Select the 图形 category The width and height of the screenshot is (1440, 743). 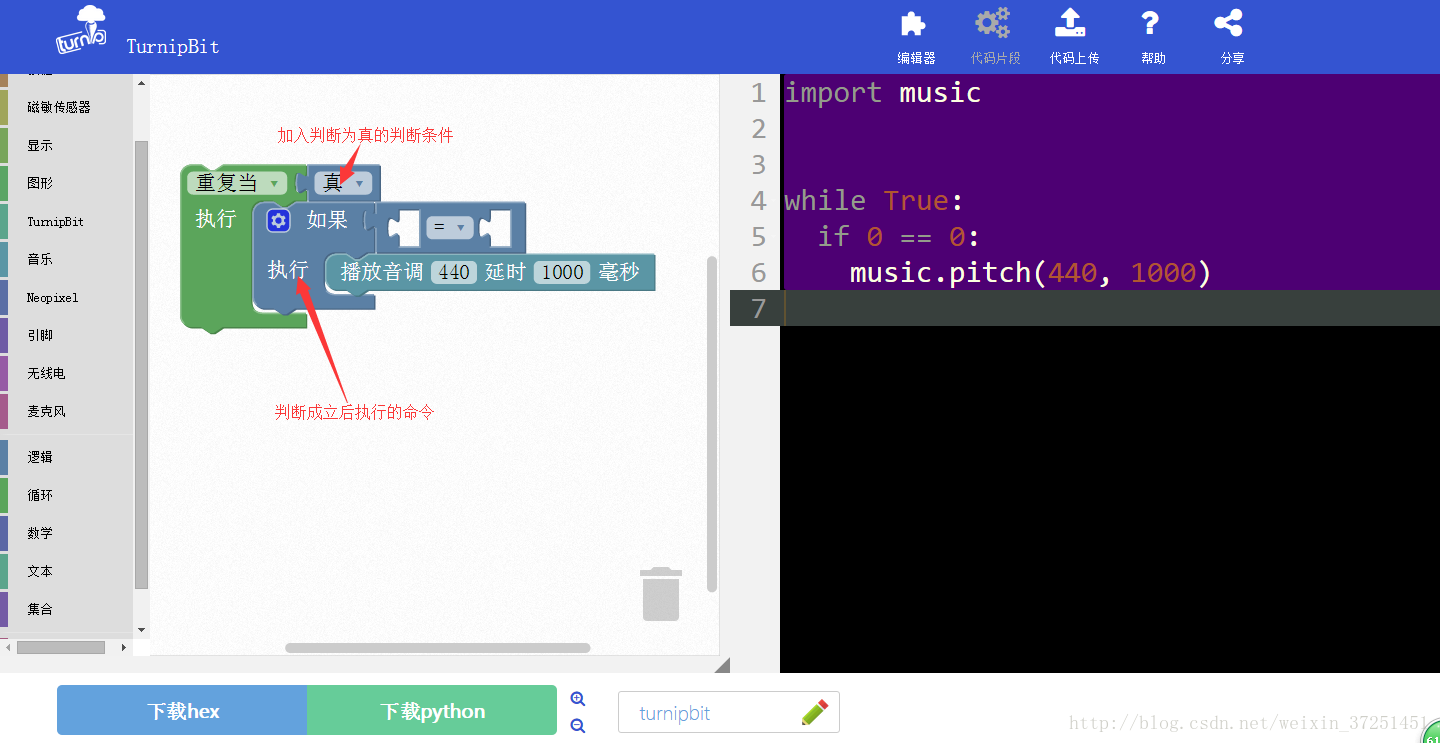pos(66,183)
